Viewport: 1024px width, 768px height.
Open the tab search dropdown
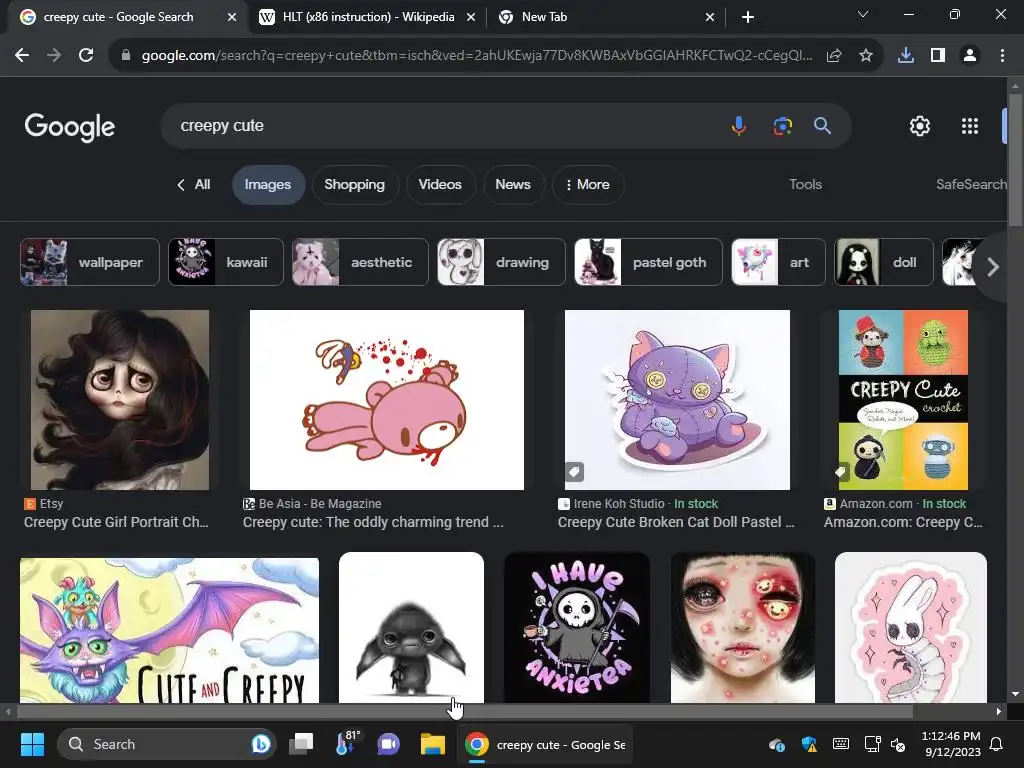863,14
